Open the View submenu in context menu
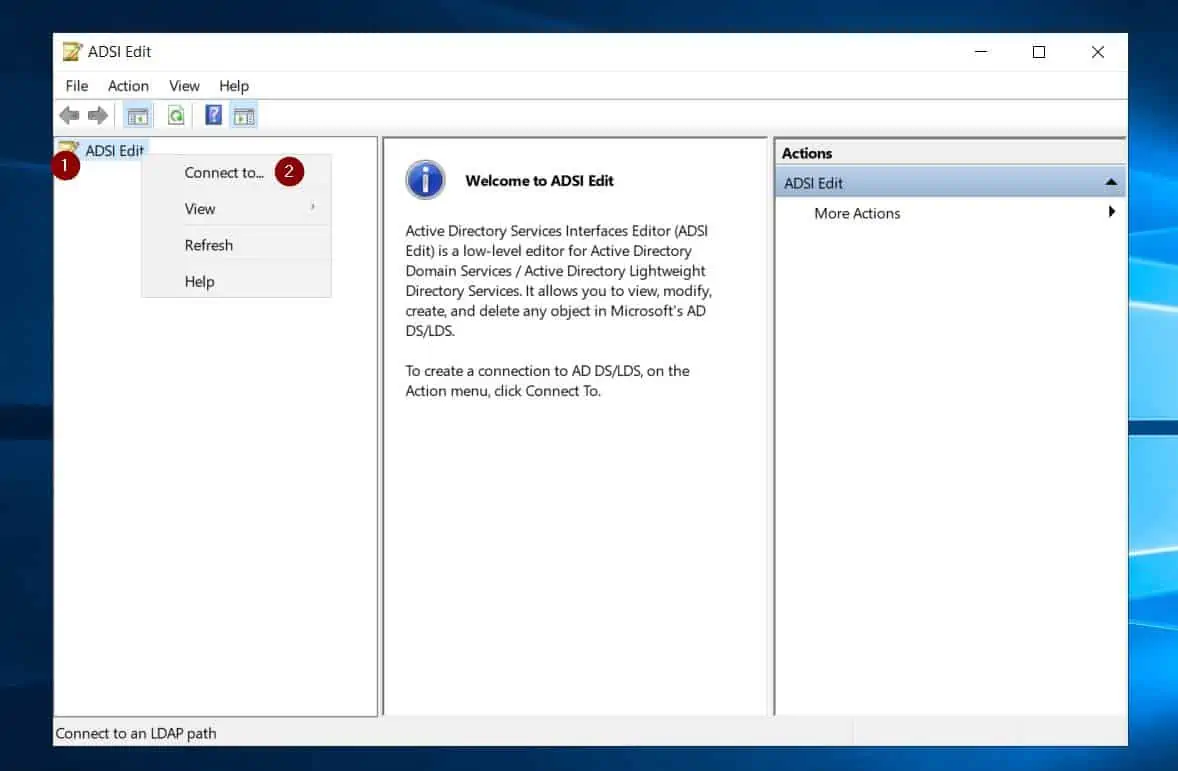Image resolution: width=1178 pixels, height=771 pixels. pos(236,209)
